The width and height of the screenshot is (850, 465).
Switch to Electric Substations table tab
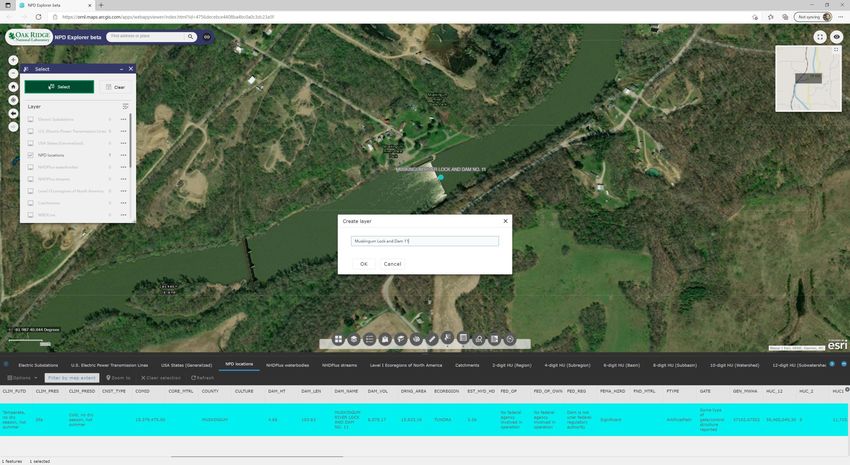pyautogui.click(x=38, y=365)
